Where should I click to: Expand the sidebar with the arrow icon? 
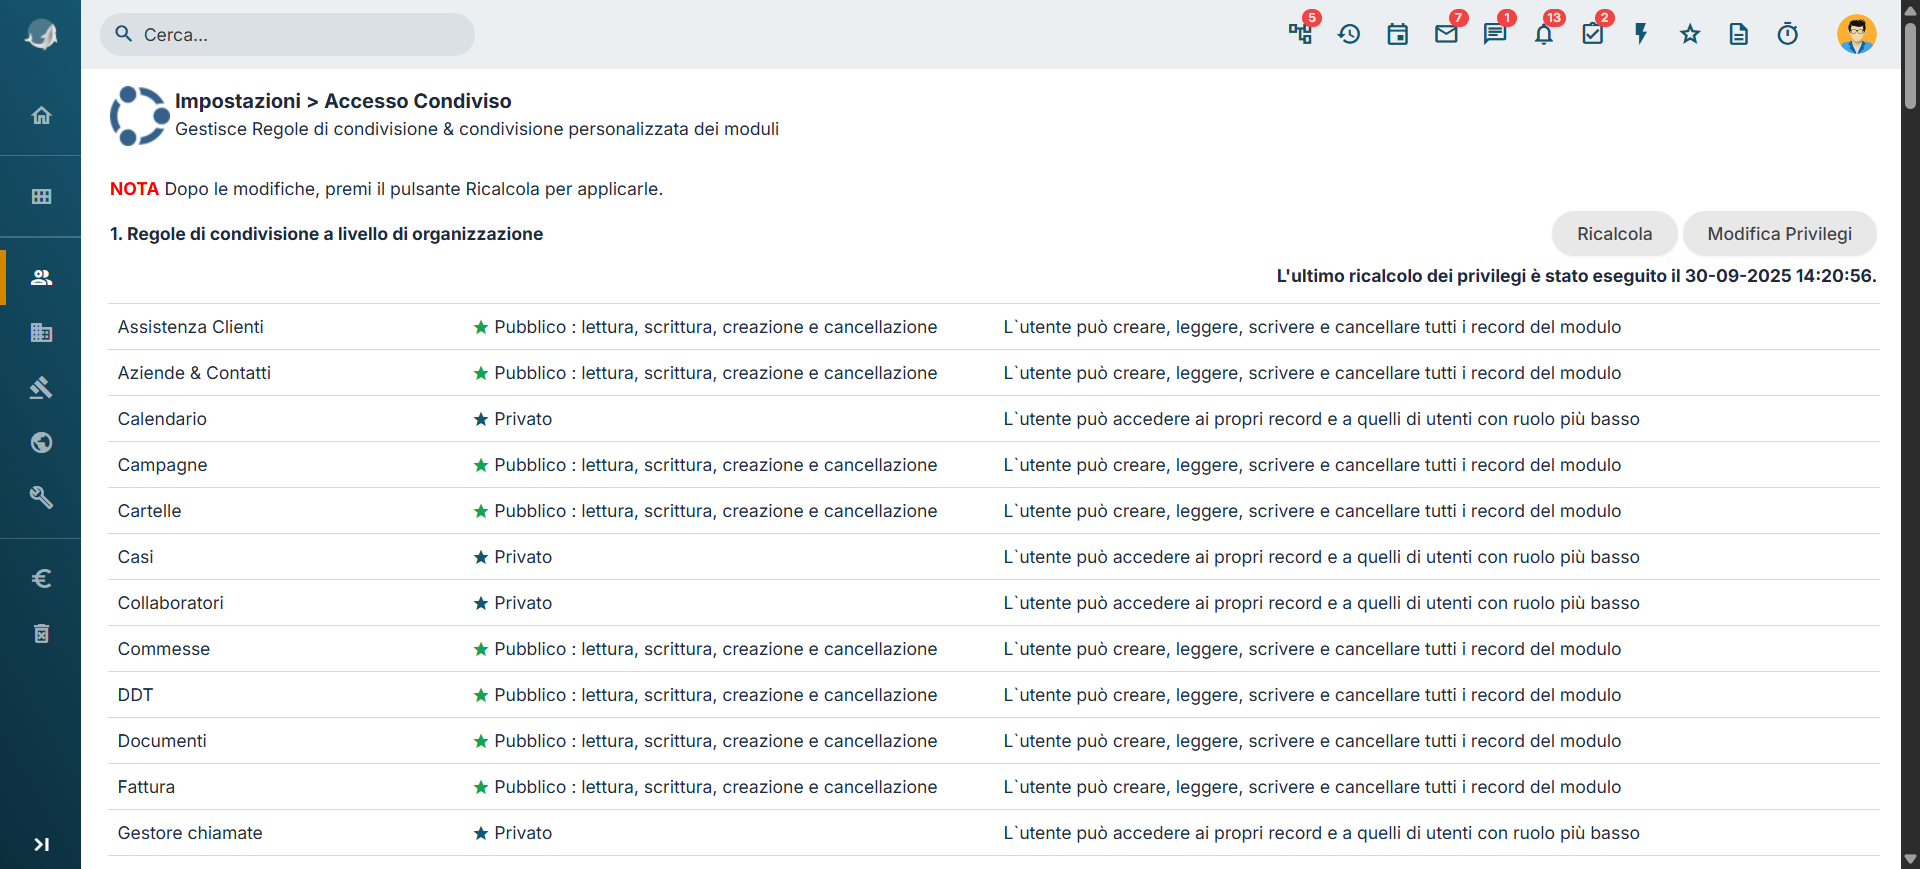(41, 844)
